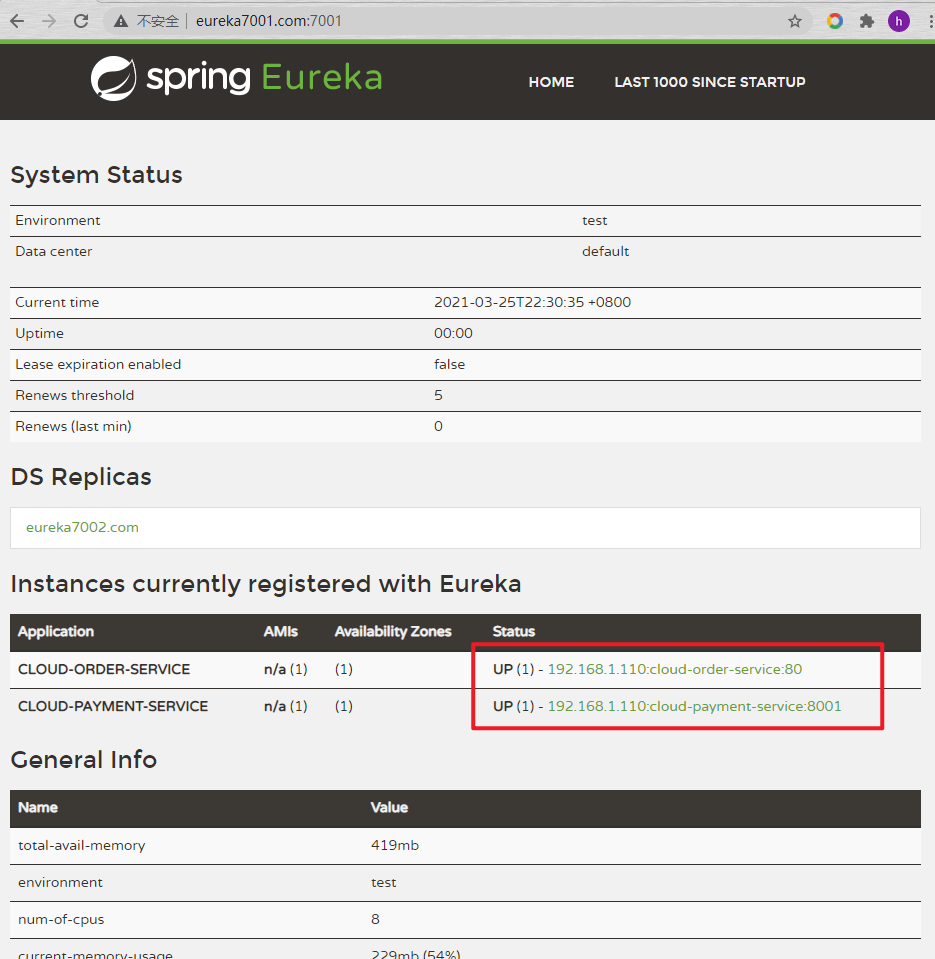The image size is (935, 959).
Task: Click the Status column header
Action: (514, 632)
